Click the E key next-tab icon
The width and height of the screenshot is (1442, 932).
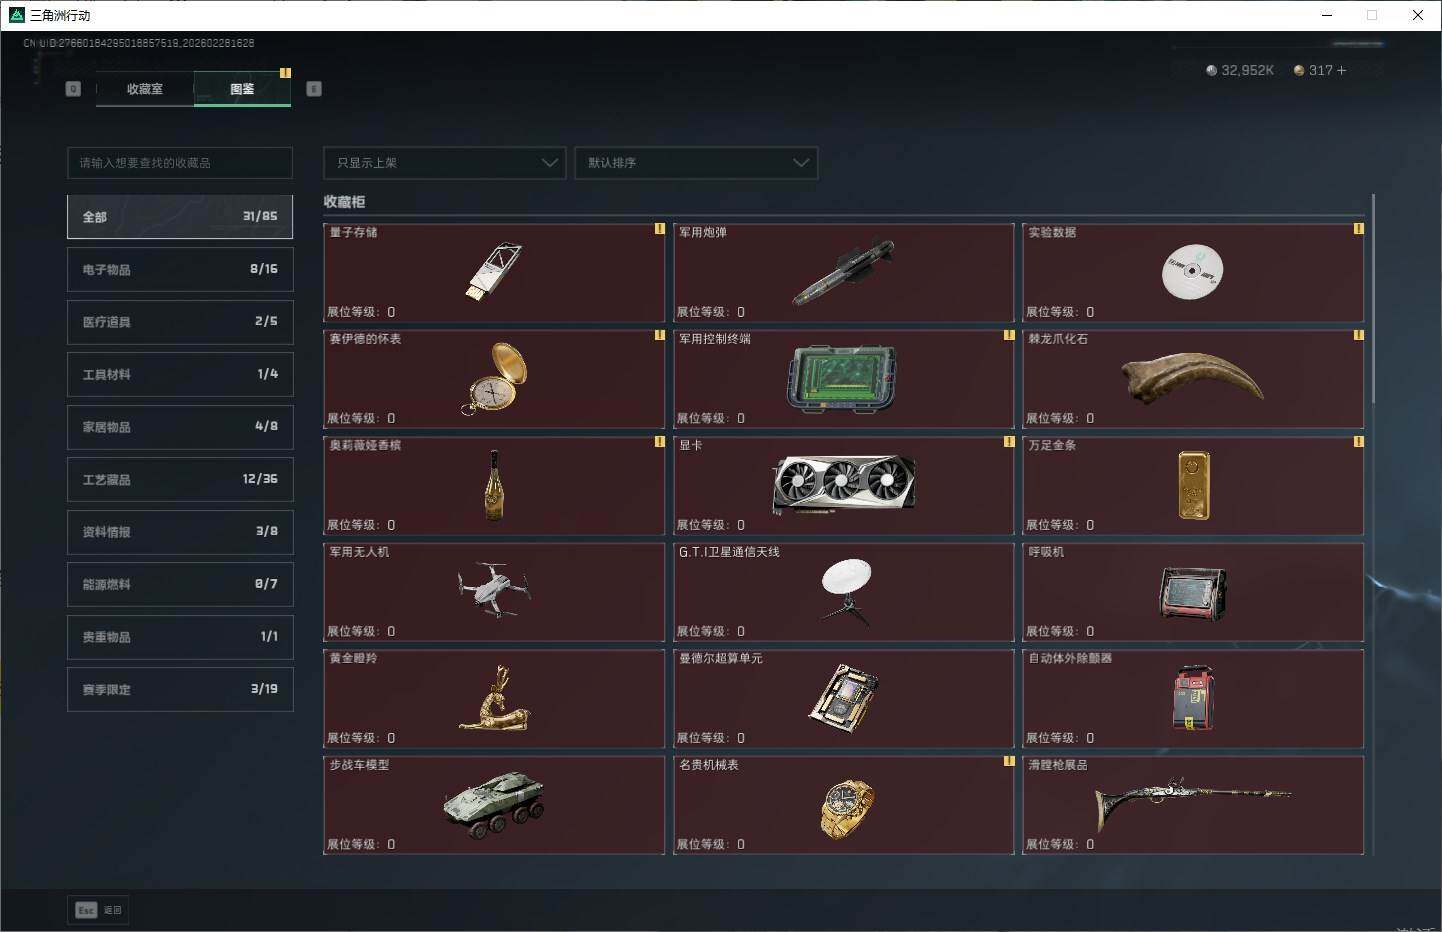point(314,89)
